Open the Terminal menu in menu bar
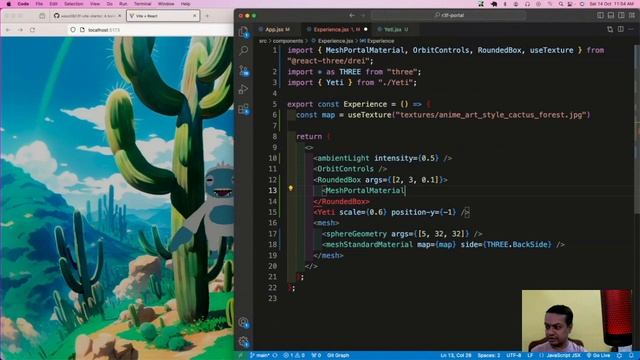Image resolution: width=640 pixels, height=360 pixels. 142,4
